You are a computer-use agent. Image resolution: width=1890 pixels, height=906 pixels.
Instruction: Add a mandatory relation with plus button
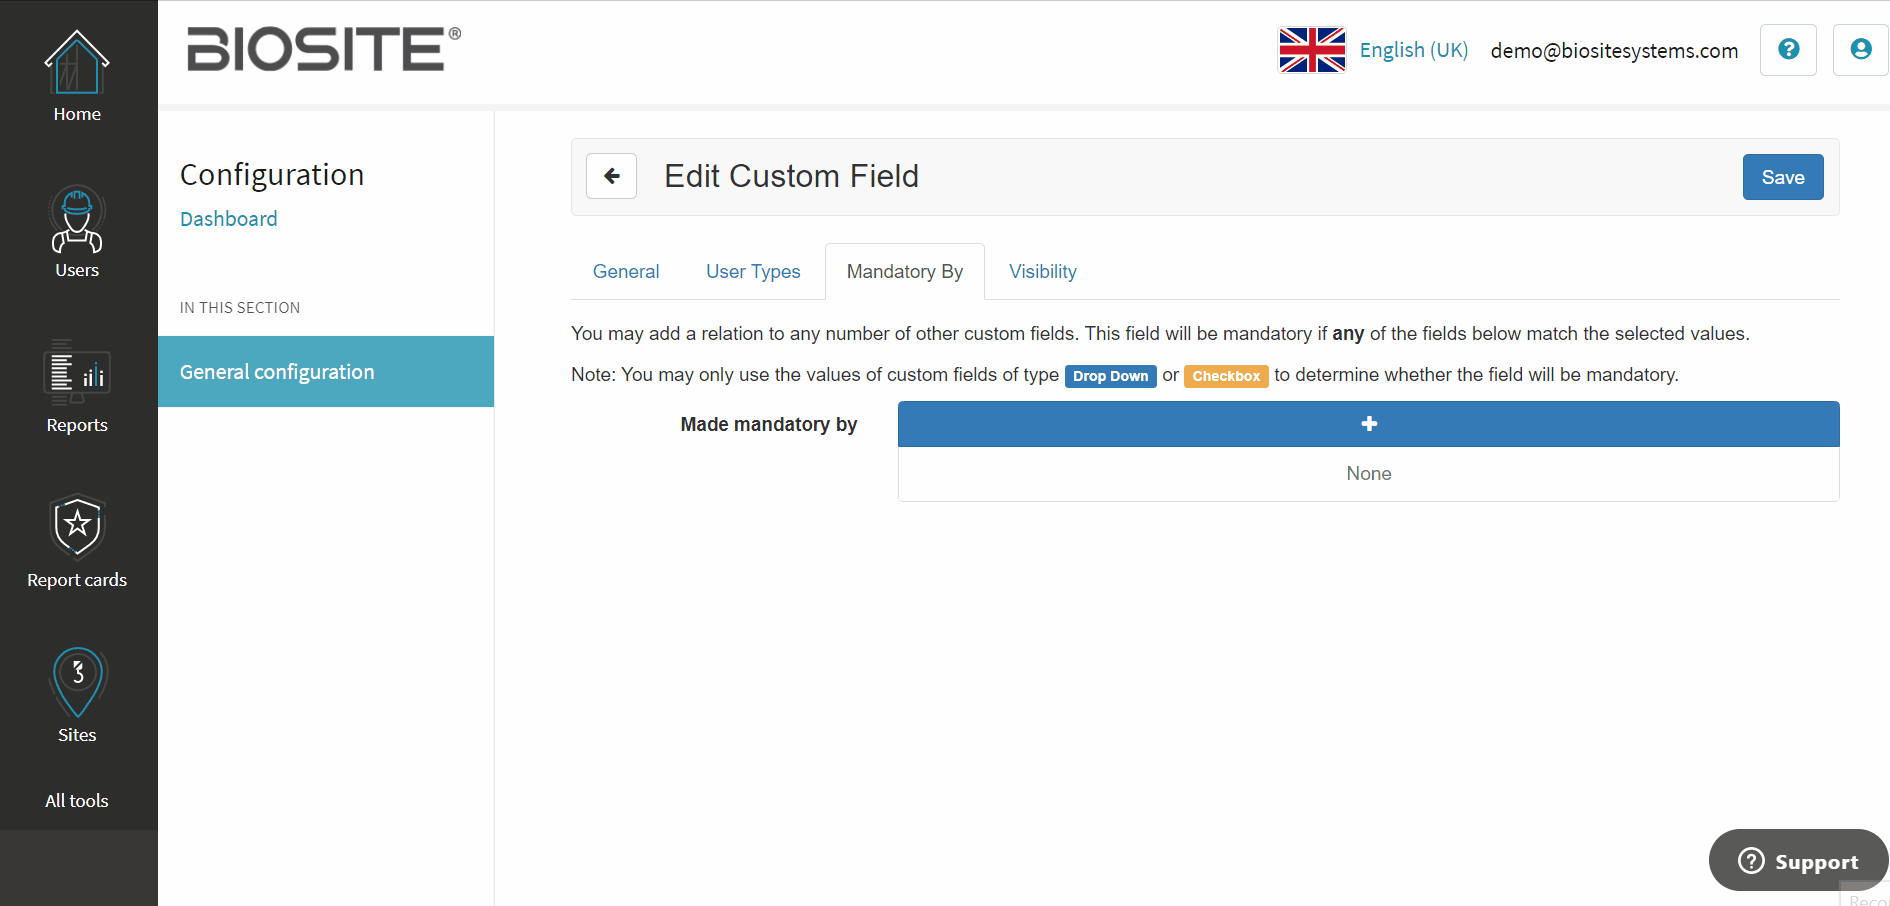1369,424
